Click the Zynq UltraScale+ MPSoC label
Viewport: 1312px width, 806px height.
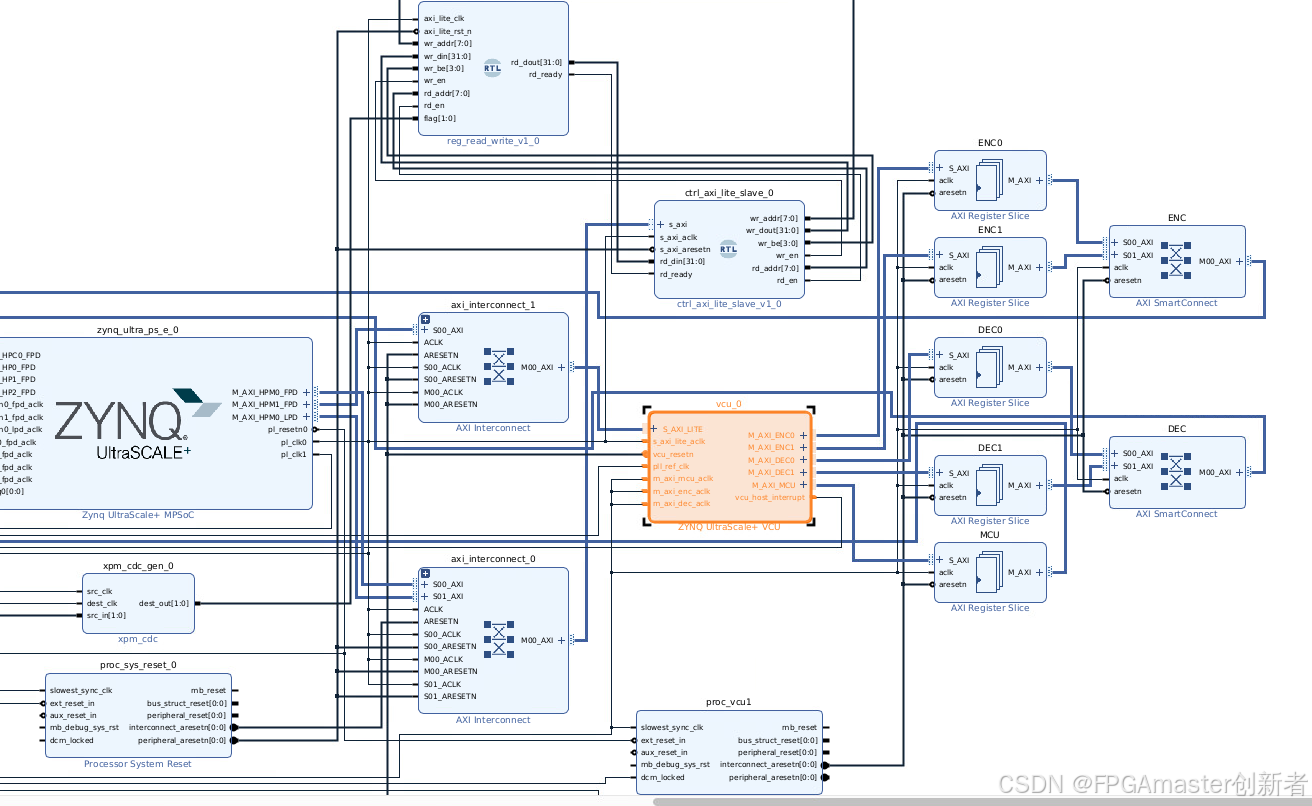pyautogui.click(x=138, y=515)
